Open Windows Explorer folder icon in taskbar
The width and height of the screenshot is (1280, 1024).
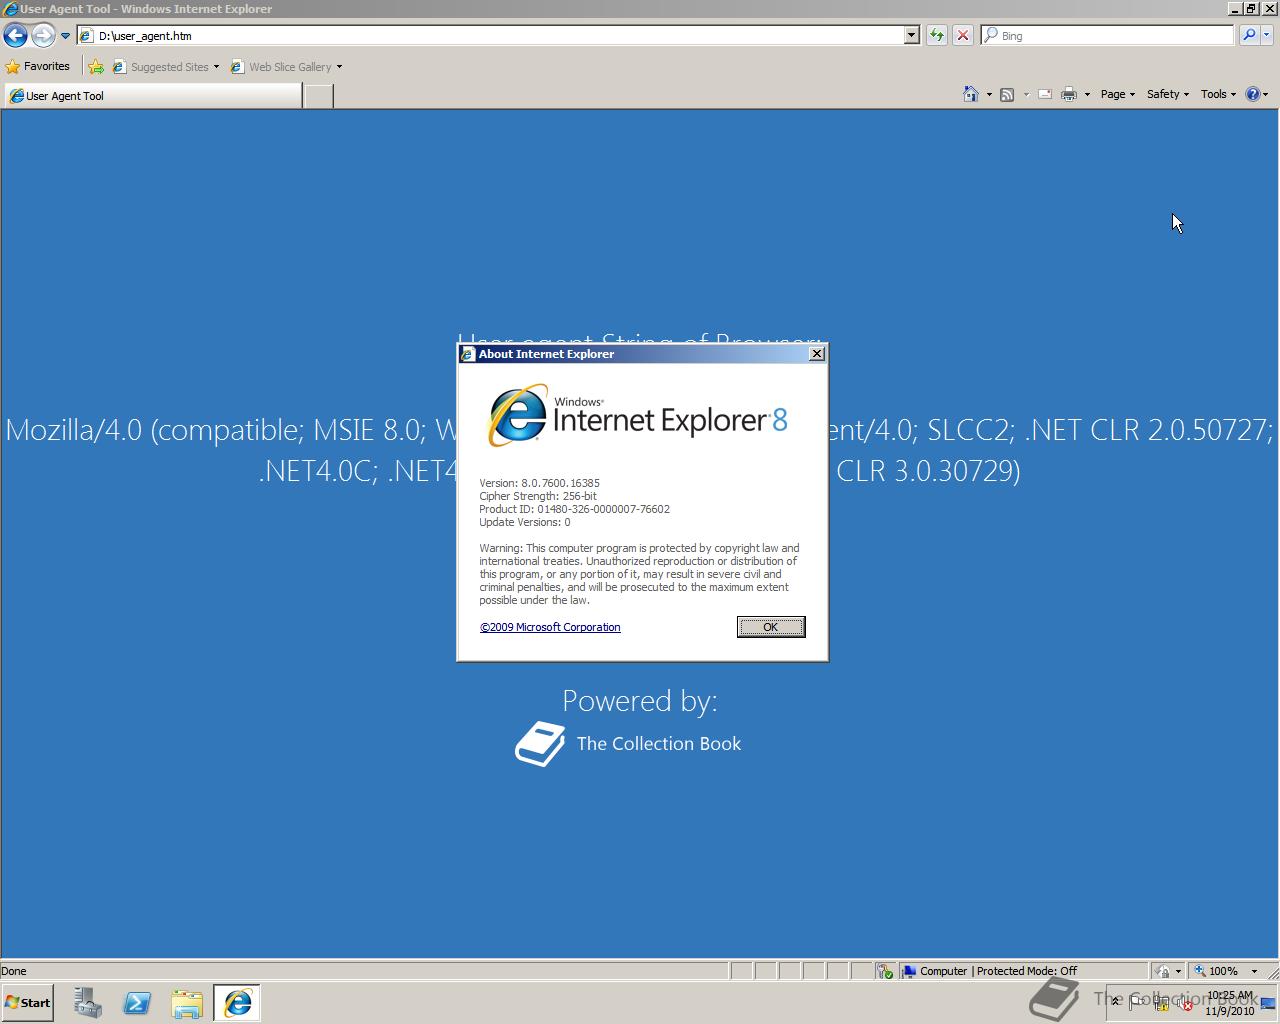pyautogui.click(x=187, y=1003)
